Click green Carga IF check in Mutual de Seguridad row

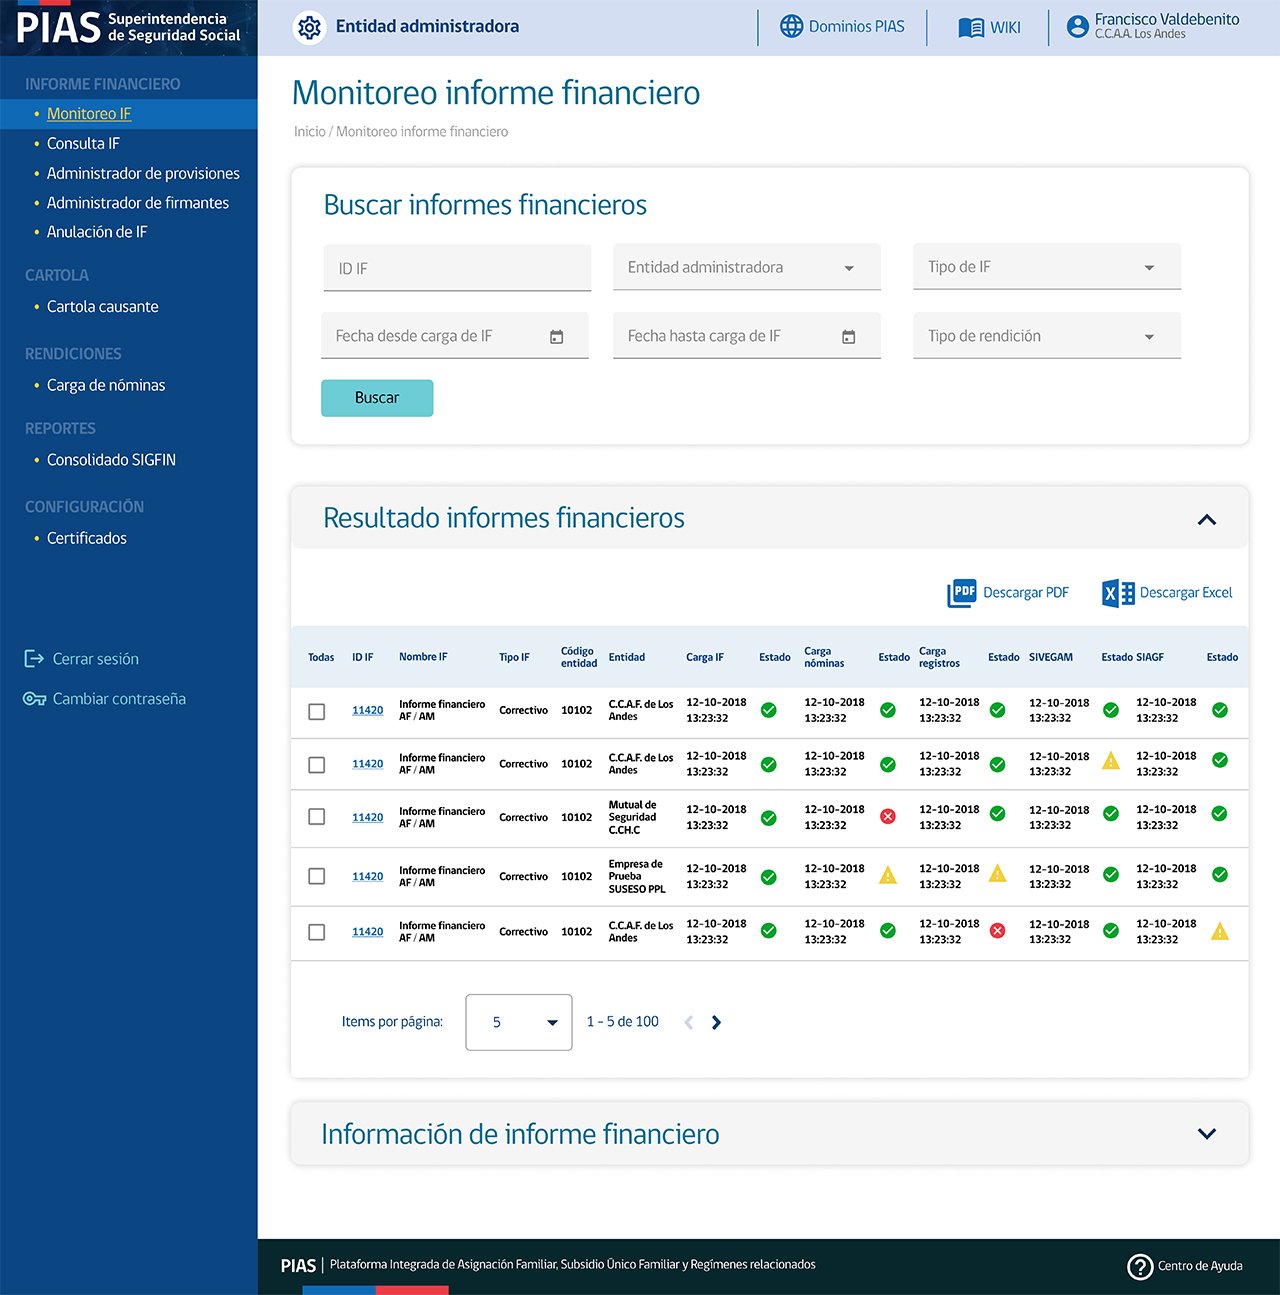(768, 818)
